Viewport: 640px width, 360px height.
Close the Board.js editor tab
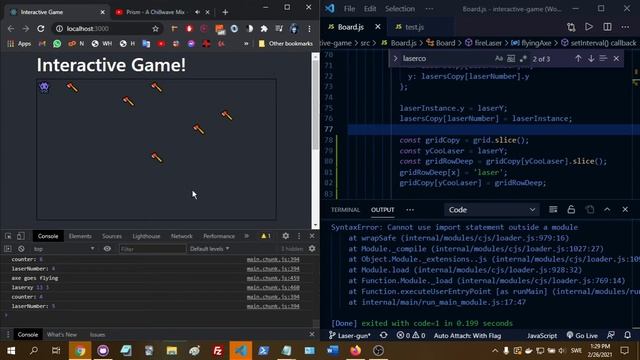(378, 27)
